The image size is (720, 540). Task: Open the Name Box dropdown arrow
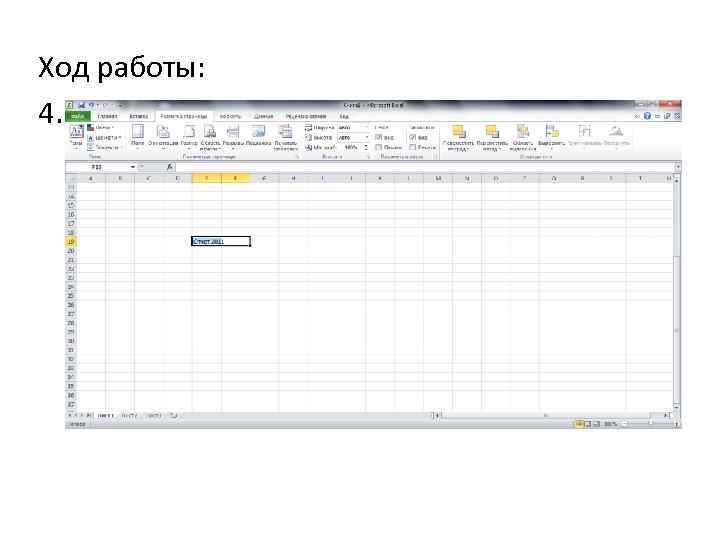[x=133, y=167]
